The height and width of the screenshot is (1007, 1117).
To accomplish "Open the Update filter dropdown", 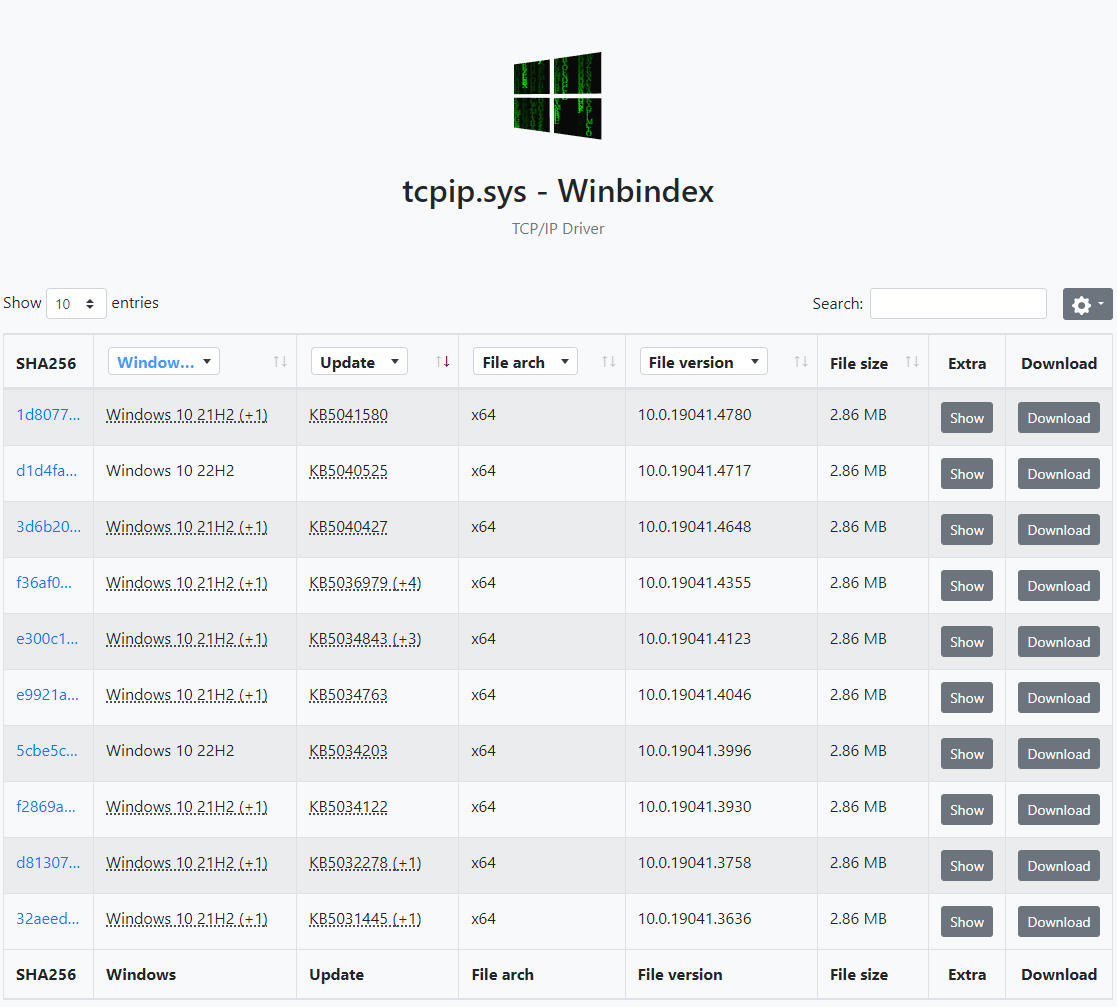I will click(359, 362).
